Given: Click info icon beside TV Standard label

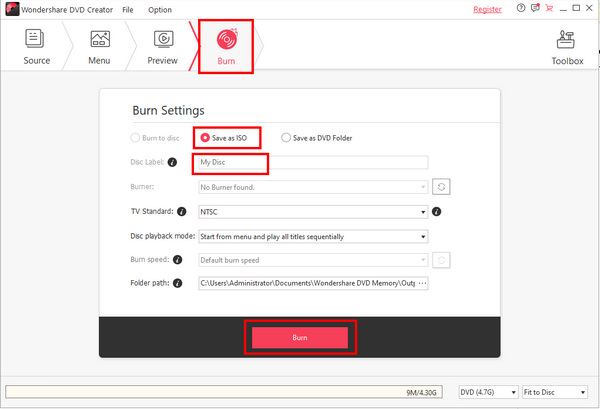Looking at the screenshot, I should pos(182,212).
